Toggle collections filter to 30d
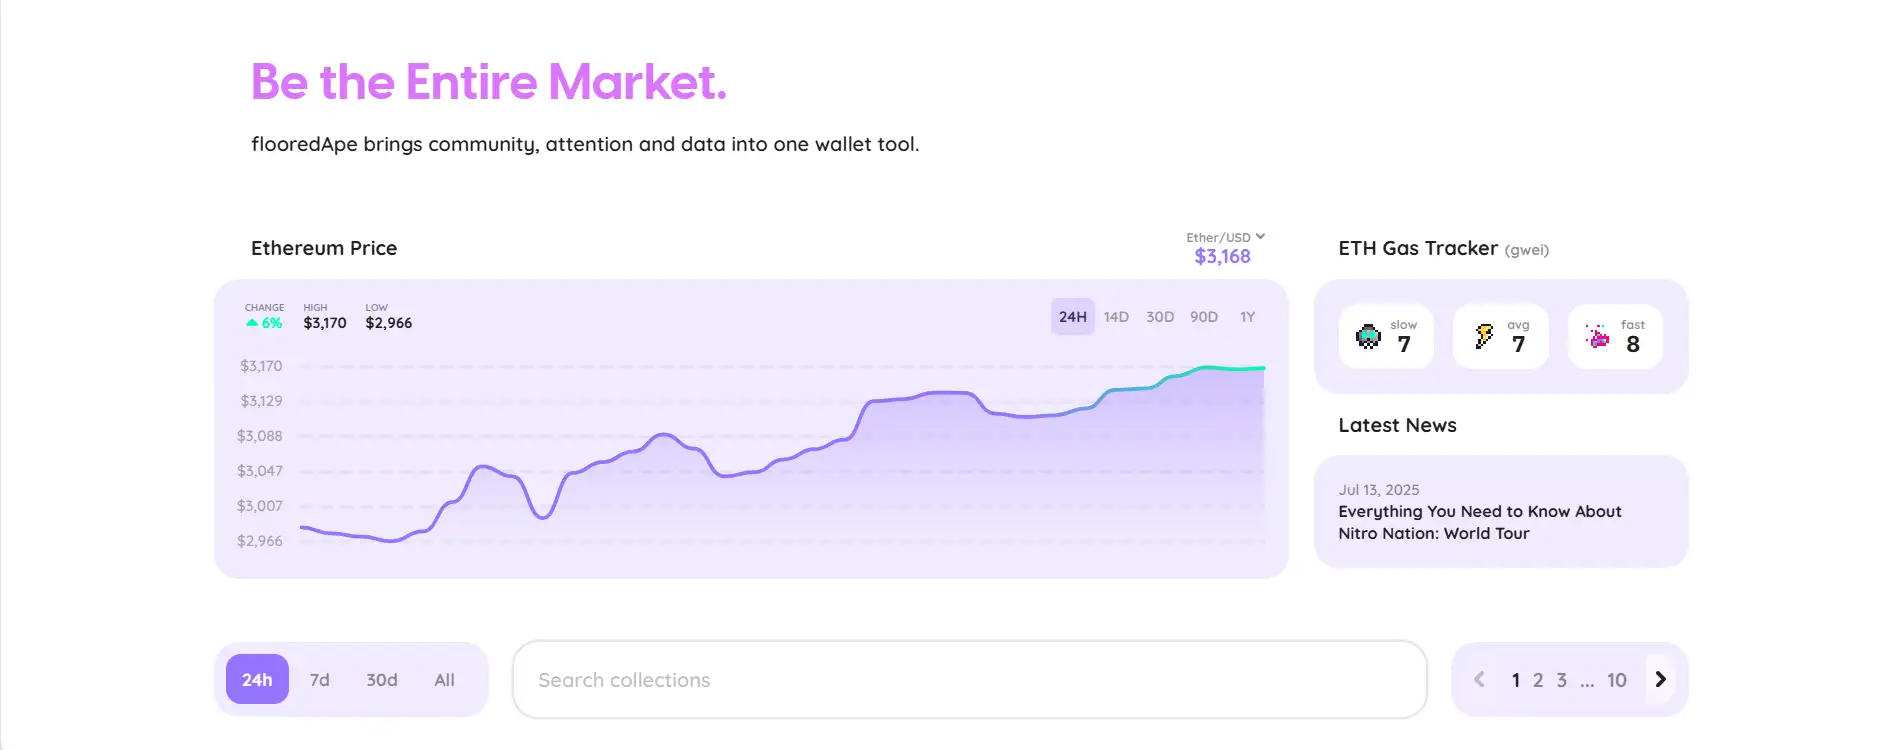This screenshot has width=1897, height=750. pyautogui.click(x=382, y=680)
